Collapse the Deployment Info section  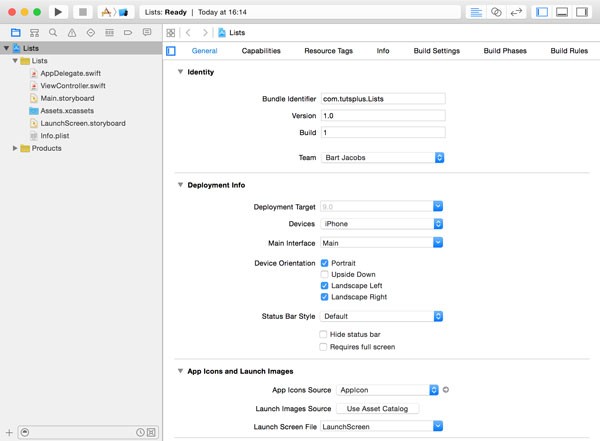(x=180, y=185)
